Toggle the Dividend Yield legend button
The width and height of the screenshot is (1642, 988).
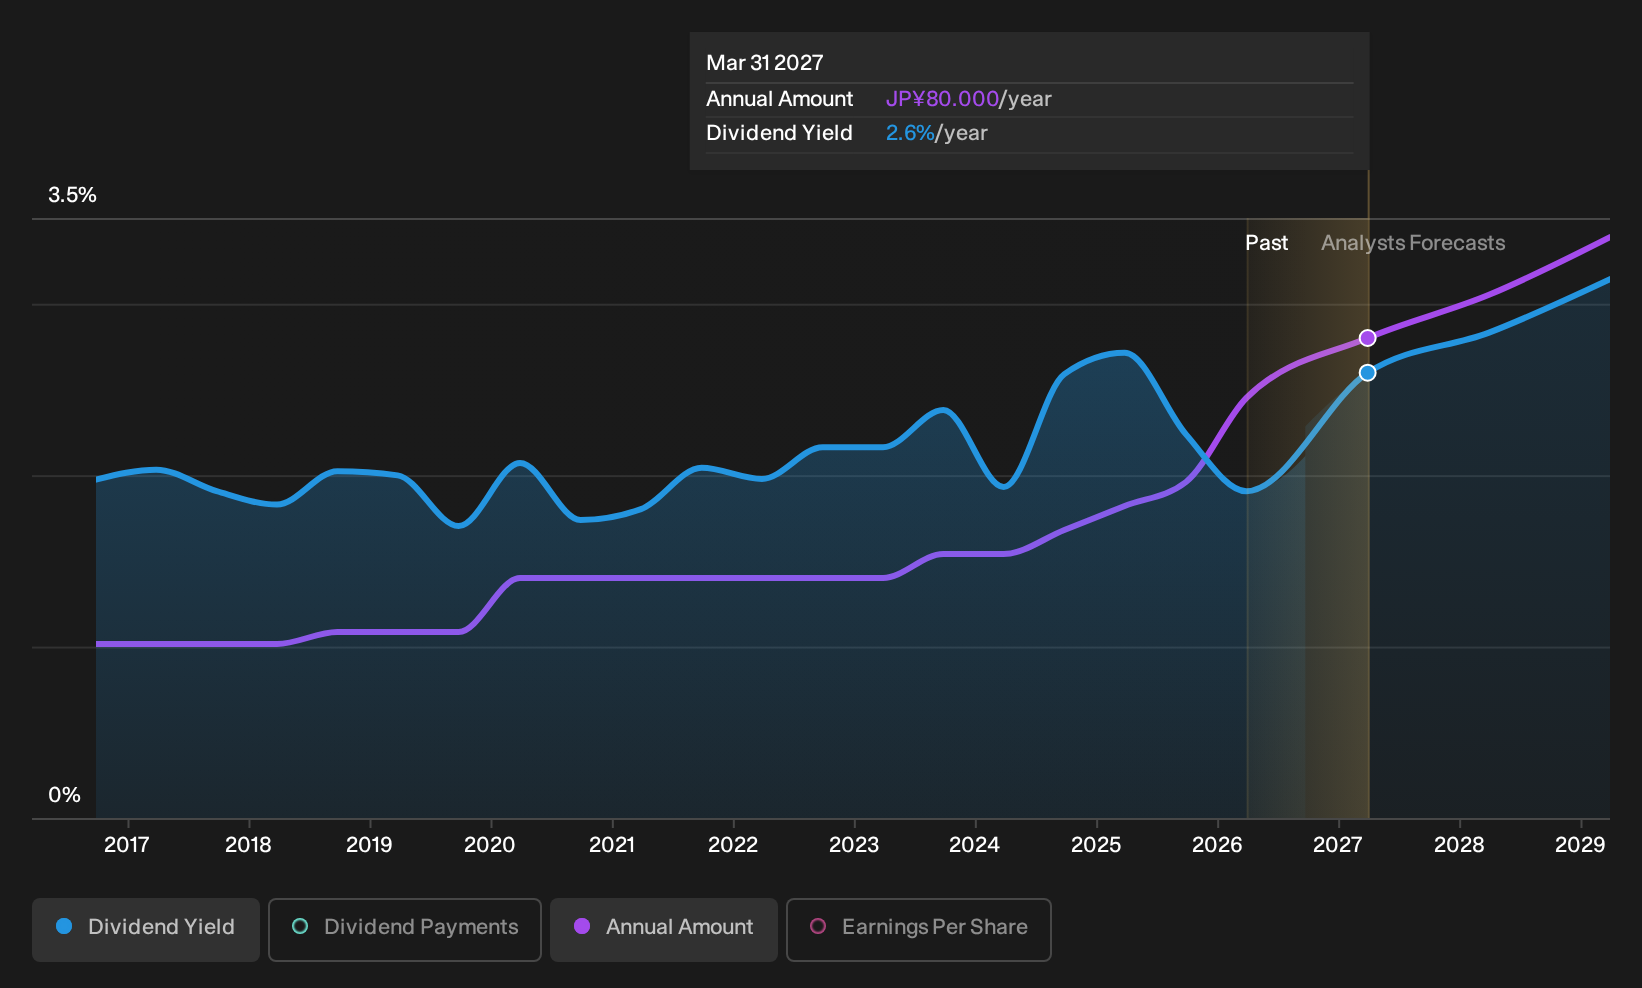pos(146,929)
